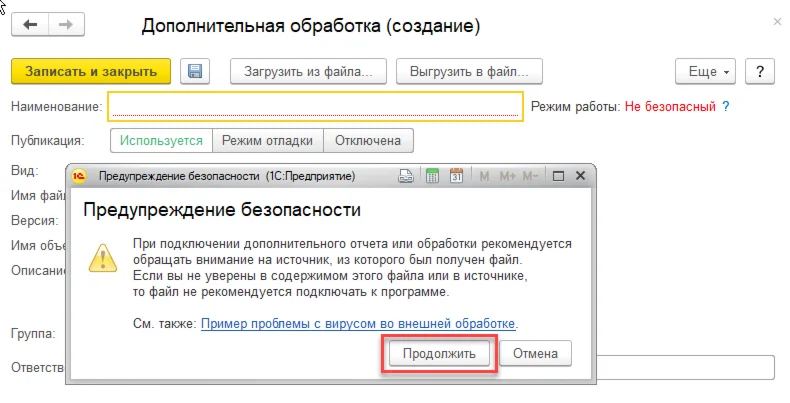Click the printer icon in dialog titlebar
The height and width of the screenshot is (403, 790).
pyautogui.click(x=406, y=176)
